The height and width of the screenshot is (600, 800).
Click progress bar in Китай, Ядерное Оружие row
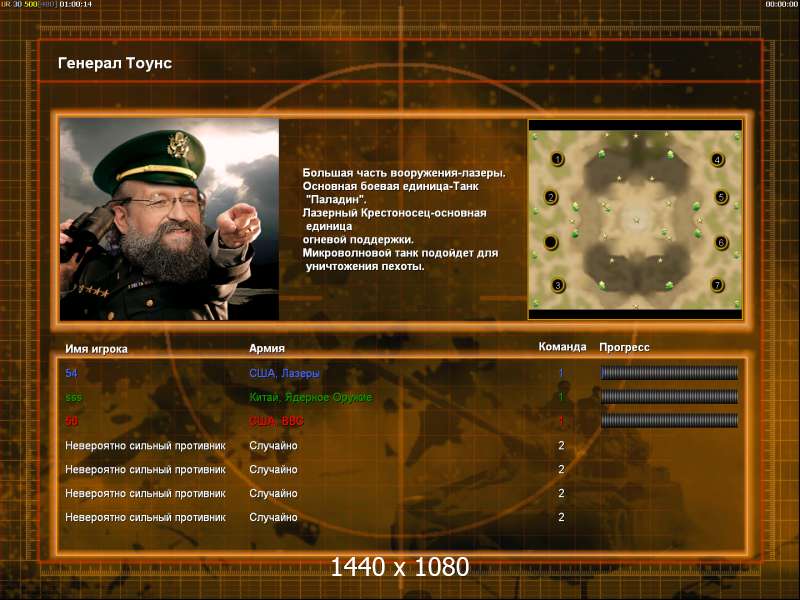669,397
